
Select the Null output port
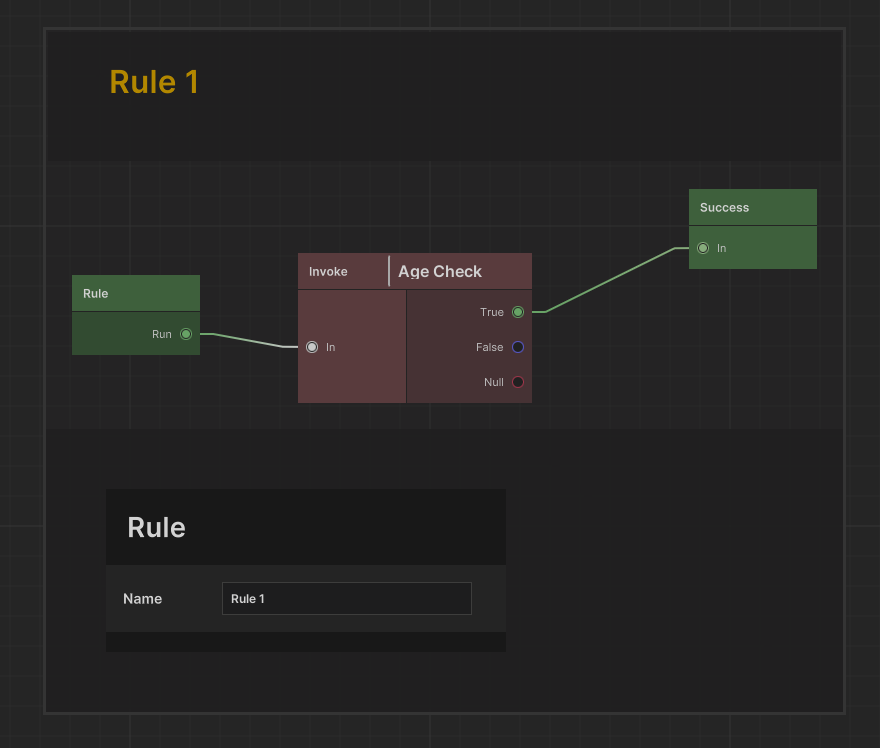tap(518, 382)
